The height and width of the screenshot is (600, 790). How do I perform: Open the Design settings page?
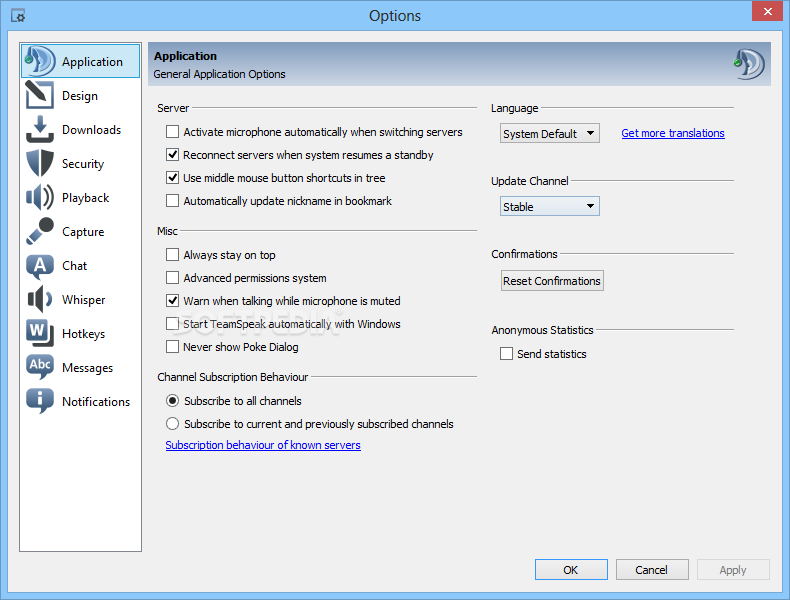(x=80, y=96)
